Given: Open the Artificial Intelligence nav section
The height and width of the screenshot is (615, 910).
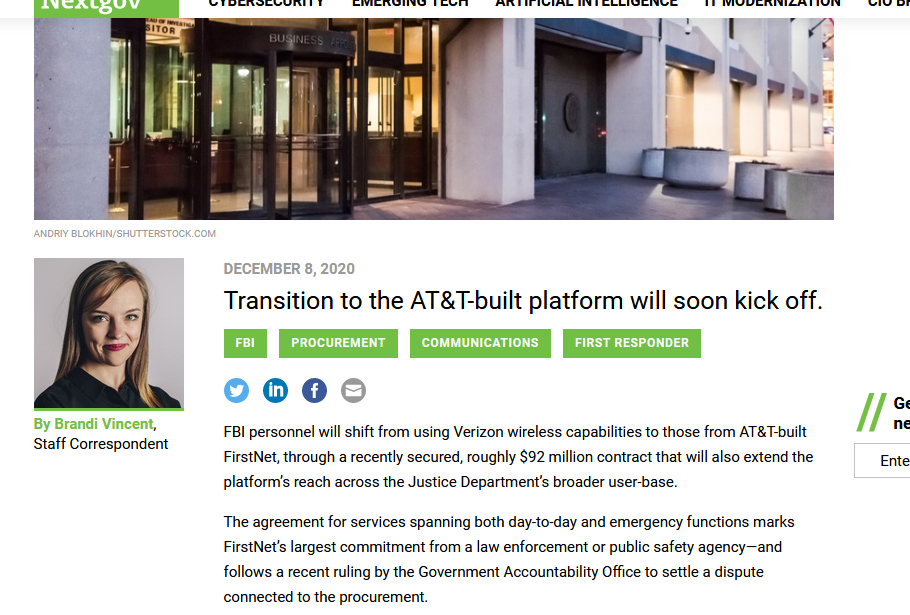Looking at the screenshot, I should tap(586, 4).
